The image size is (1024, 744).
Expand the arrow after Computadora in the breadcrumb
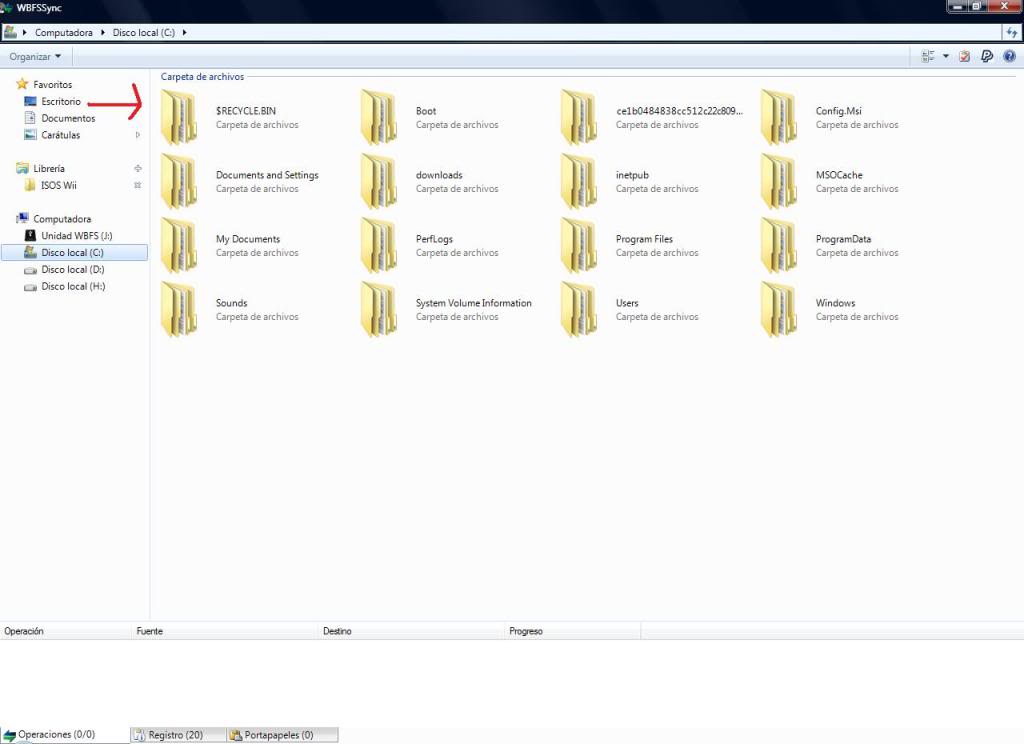[x=103, y=32]
